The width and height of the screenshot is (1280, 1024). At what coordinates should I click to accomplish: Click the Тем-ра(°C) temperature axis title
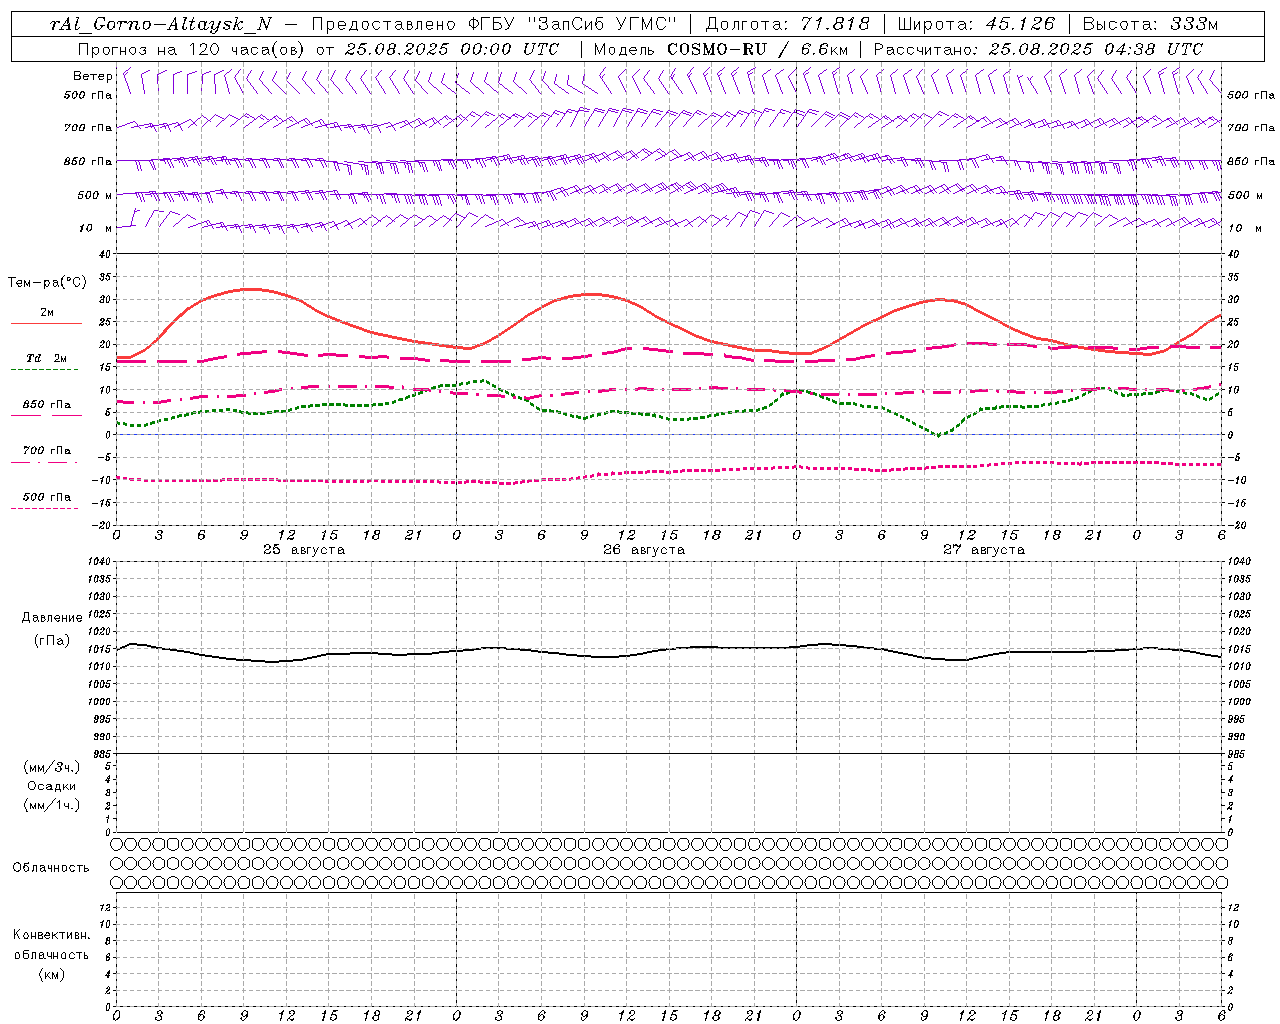(46, 283)
